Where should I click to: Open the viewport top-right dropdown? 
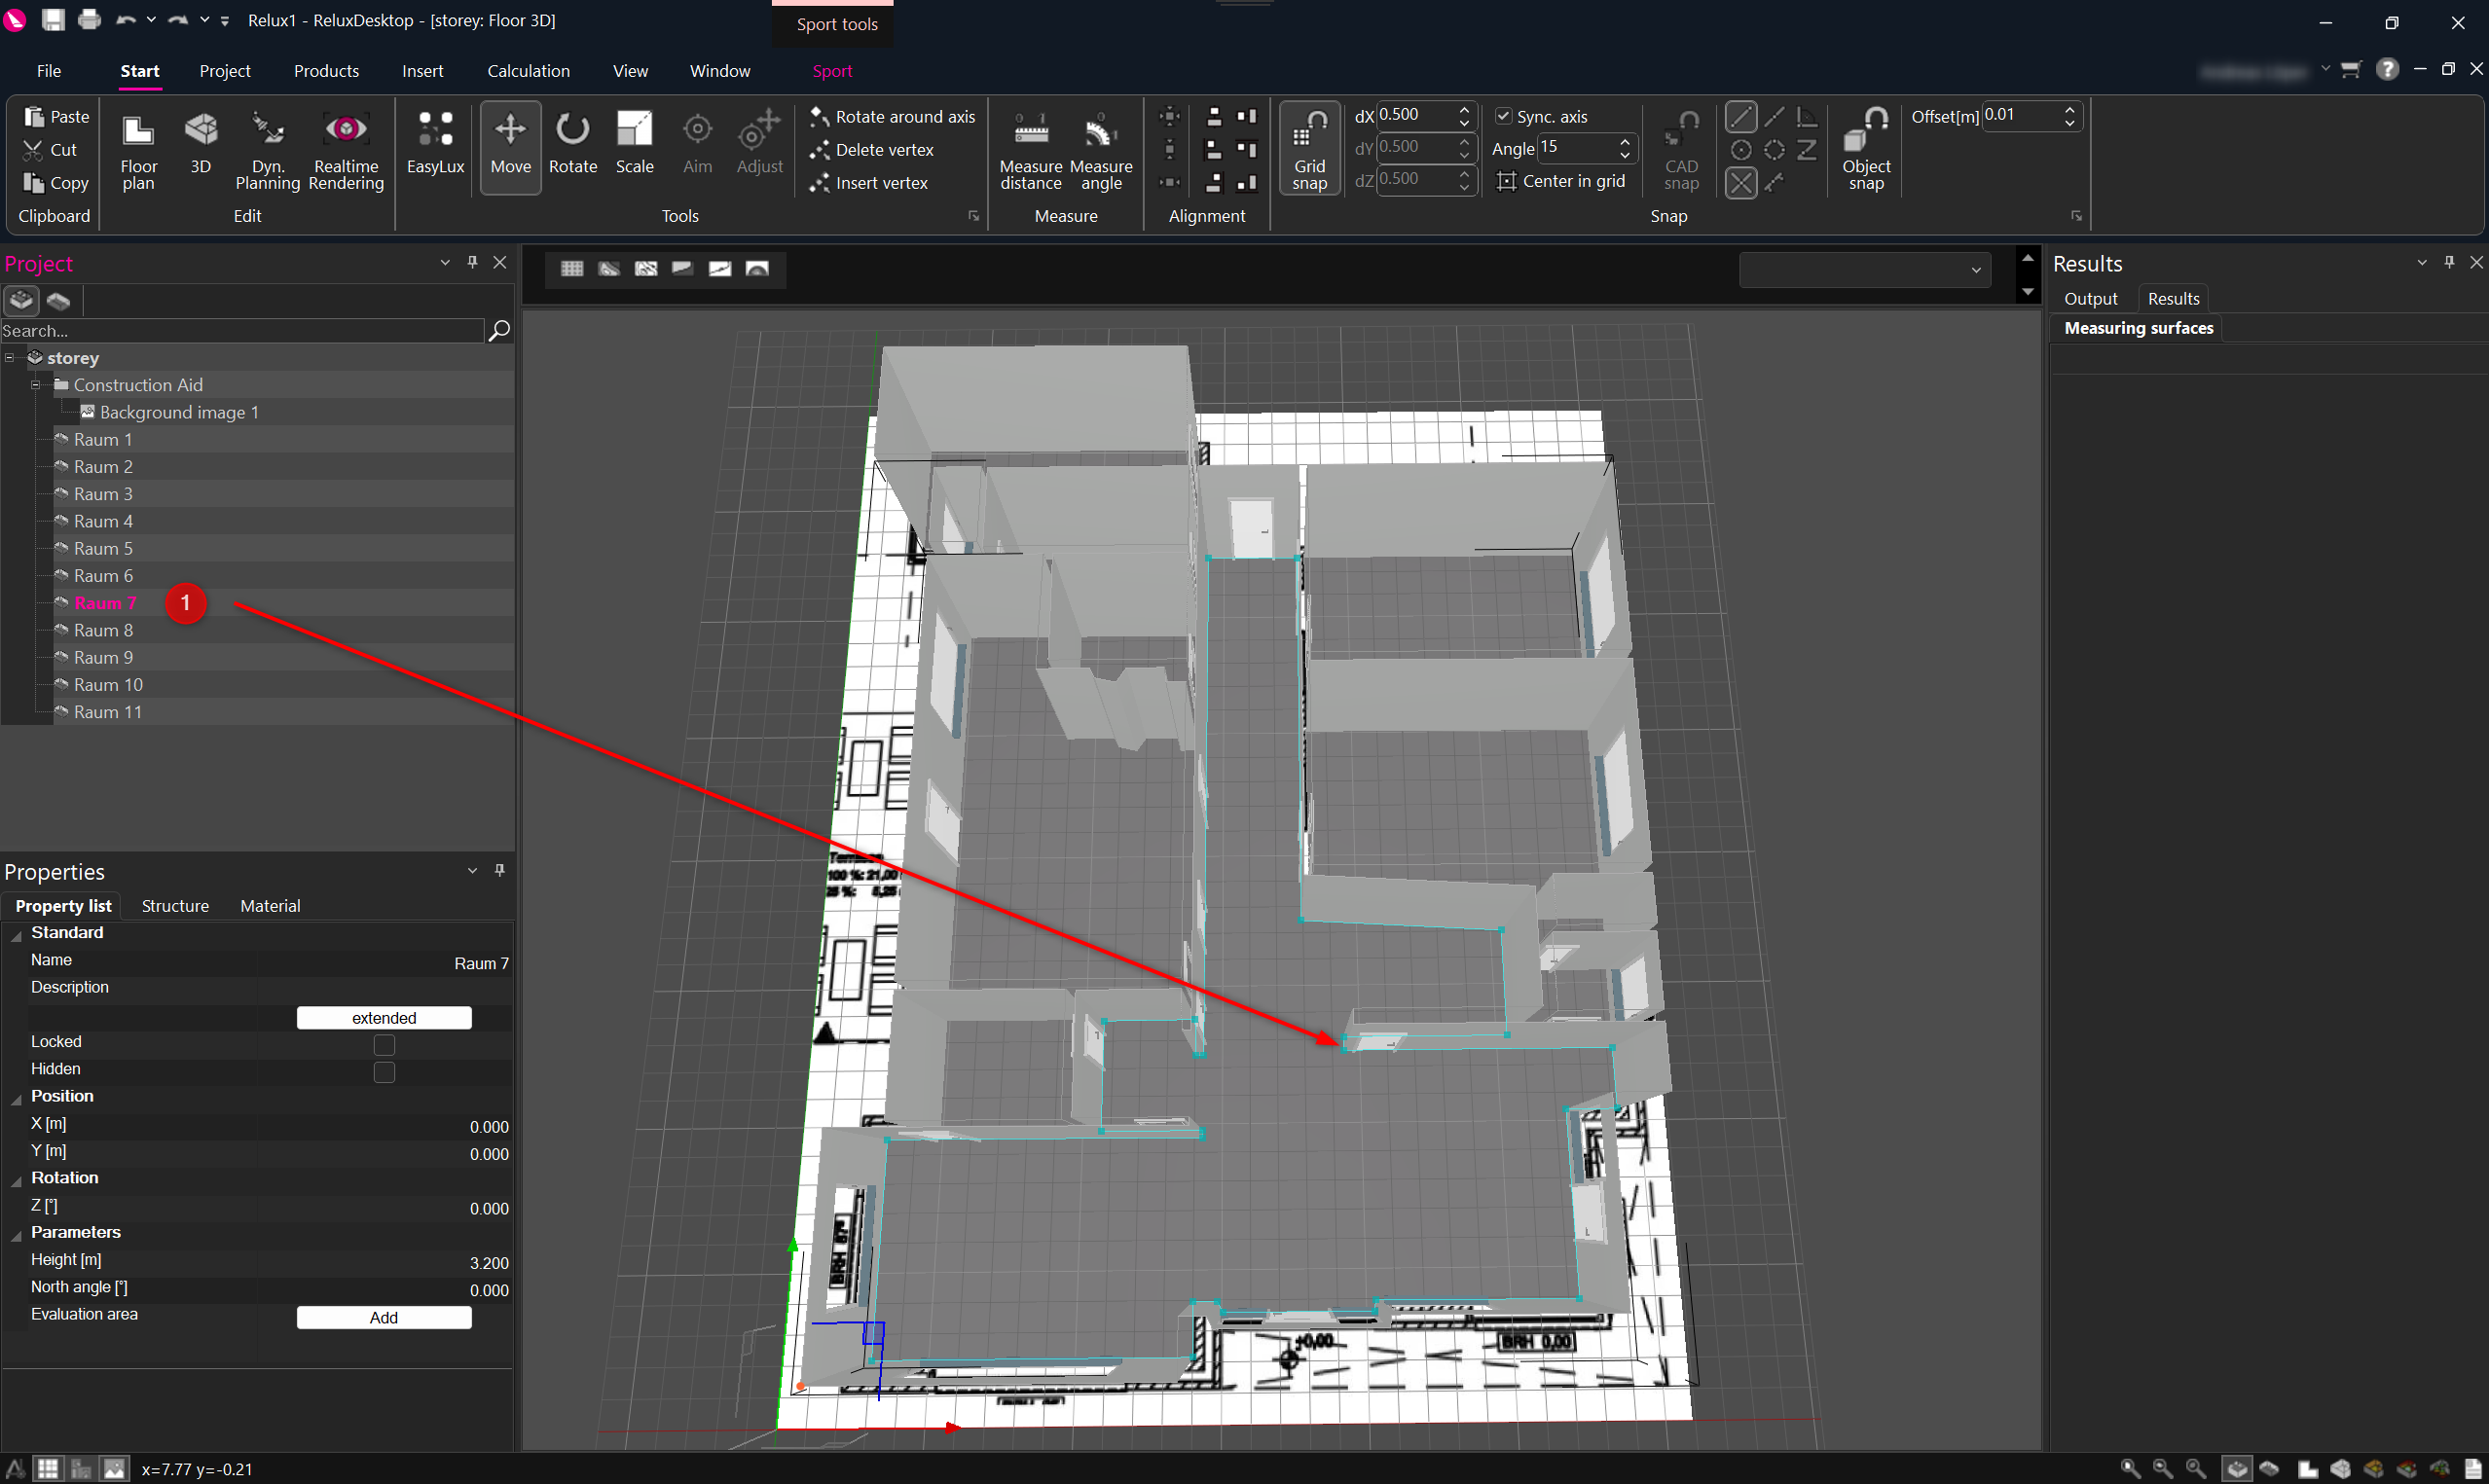pos(1864,270)
